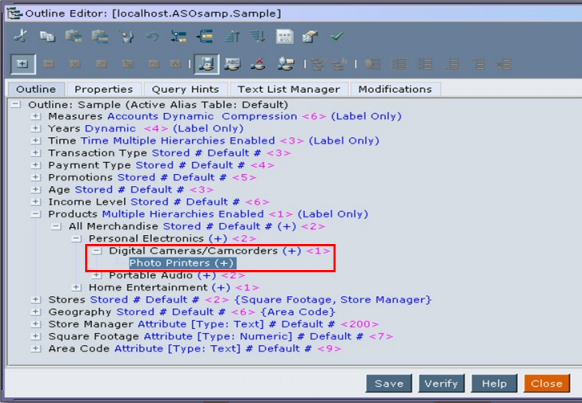The height and width of the screenshot is (403, 582).
Task: Collapse the Personal Electronics node
Action: (x=76, y=239)
